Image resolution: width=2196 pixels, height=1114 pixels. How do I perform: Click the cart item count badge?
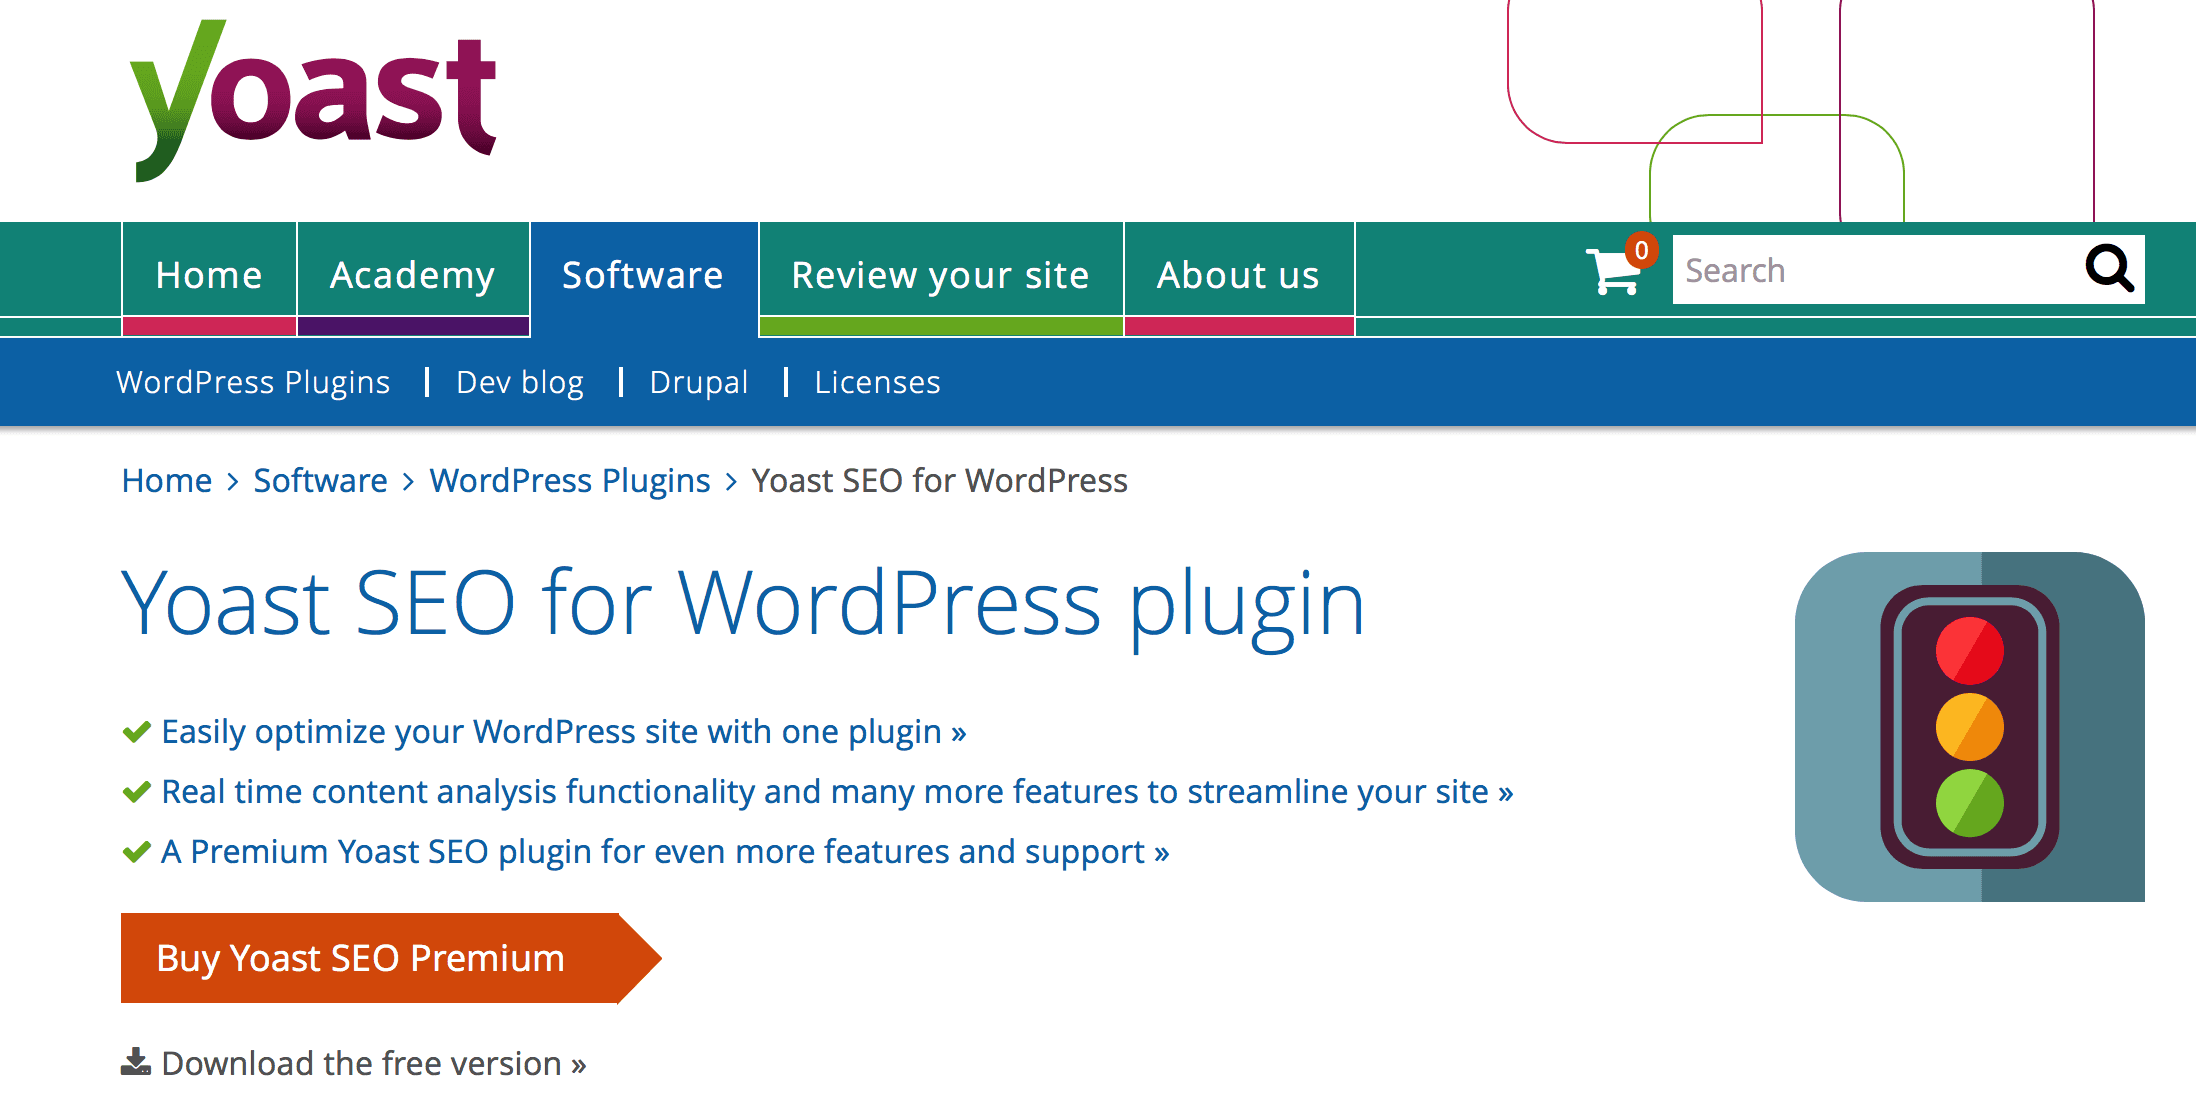(x=1636, y=249)
